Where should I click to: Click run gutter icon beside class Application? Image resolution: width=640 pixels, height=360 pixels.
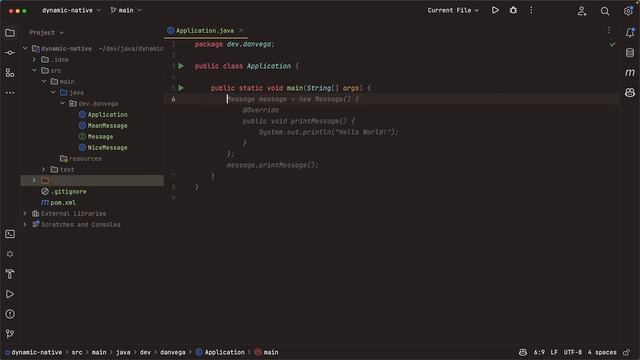pos(181,66)
